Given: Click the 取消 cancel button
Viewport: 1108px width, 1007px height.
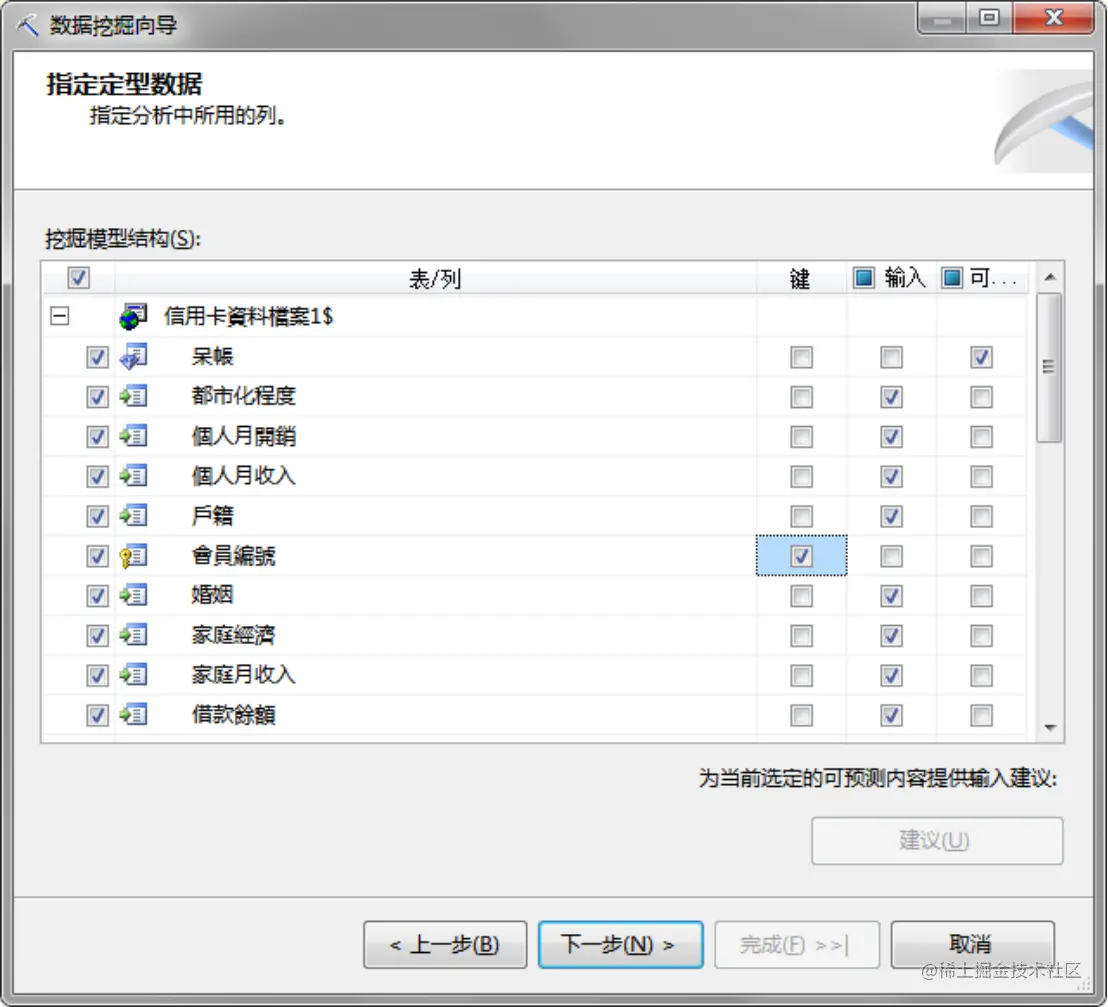Looking at the screenshot, I should point(972,944).
